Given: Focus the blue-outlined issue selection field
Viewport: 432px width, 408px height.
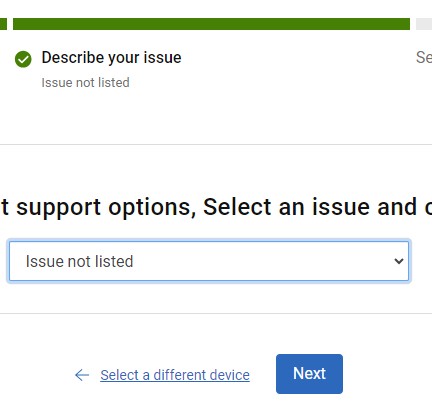Looking at the screenshot, I should pos(209,261).
